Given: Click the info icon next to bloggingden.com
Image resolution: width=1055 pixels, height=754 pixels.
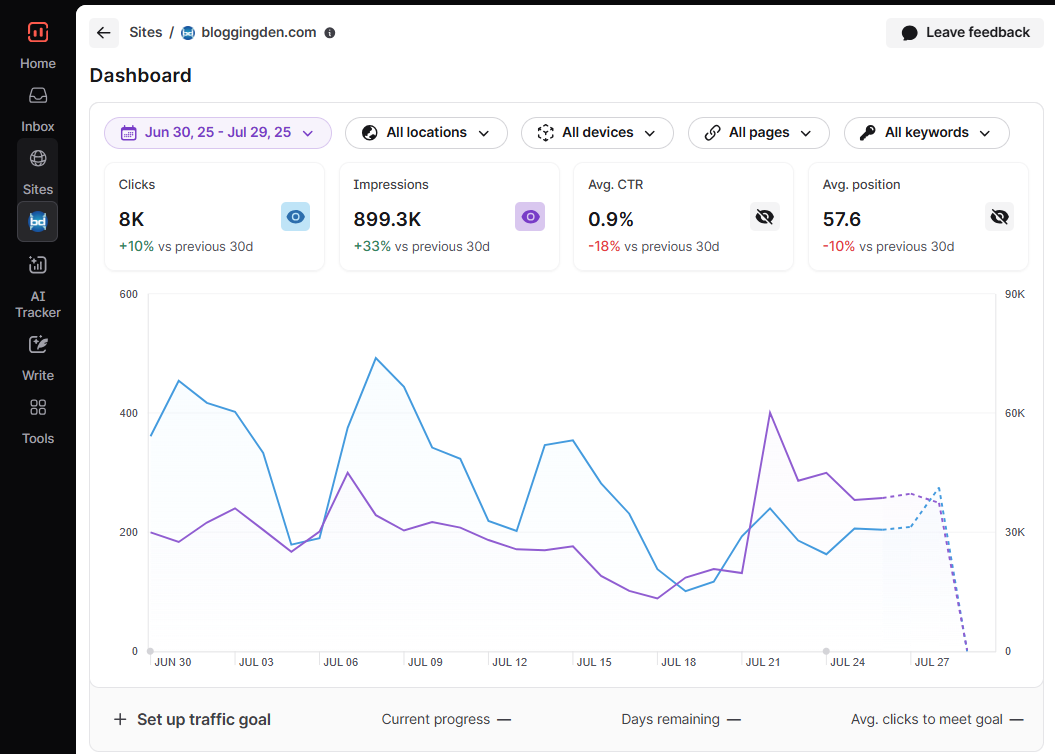Looking at the screenshot, I should click(330, 32).
